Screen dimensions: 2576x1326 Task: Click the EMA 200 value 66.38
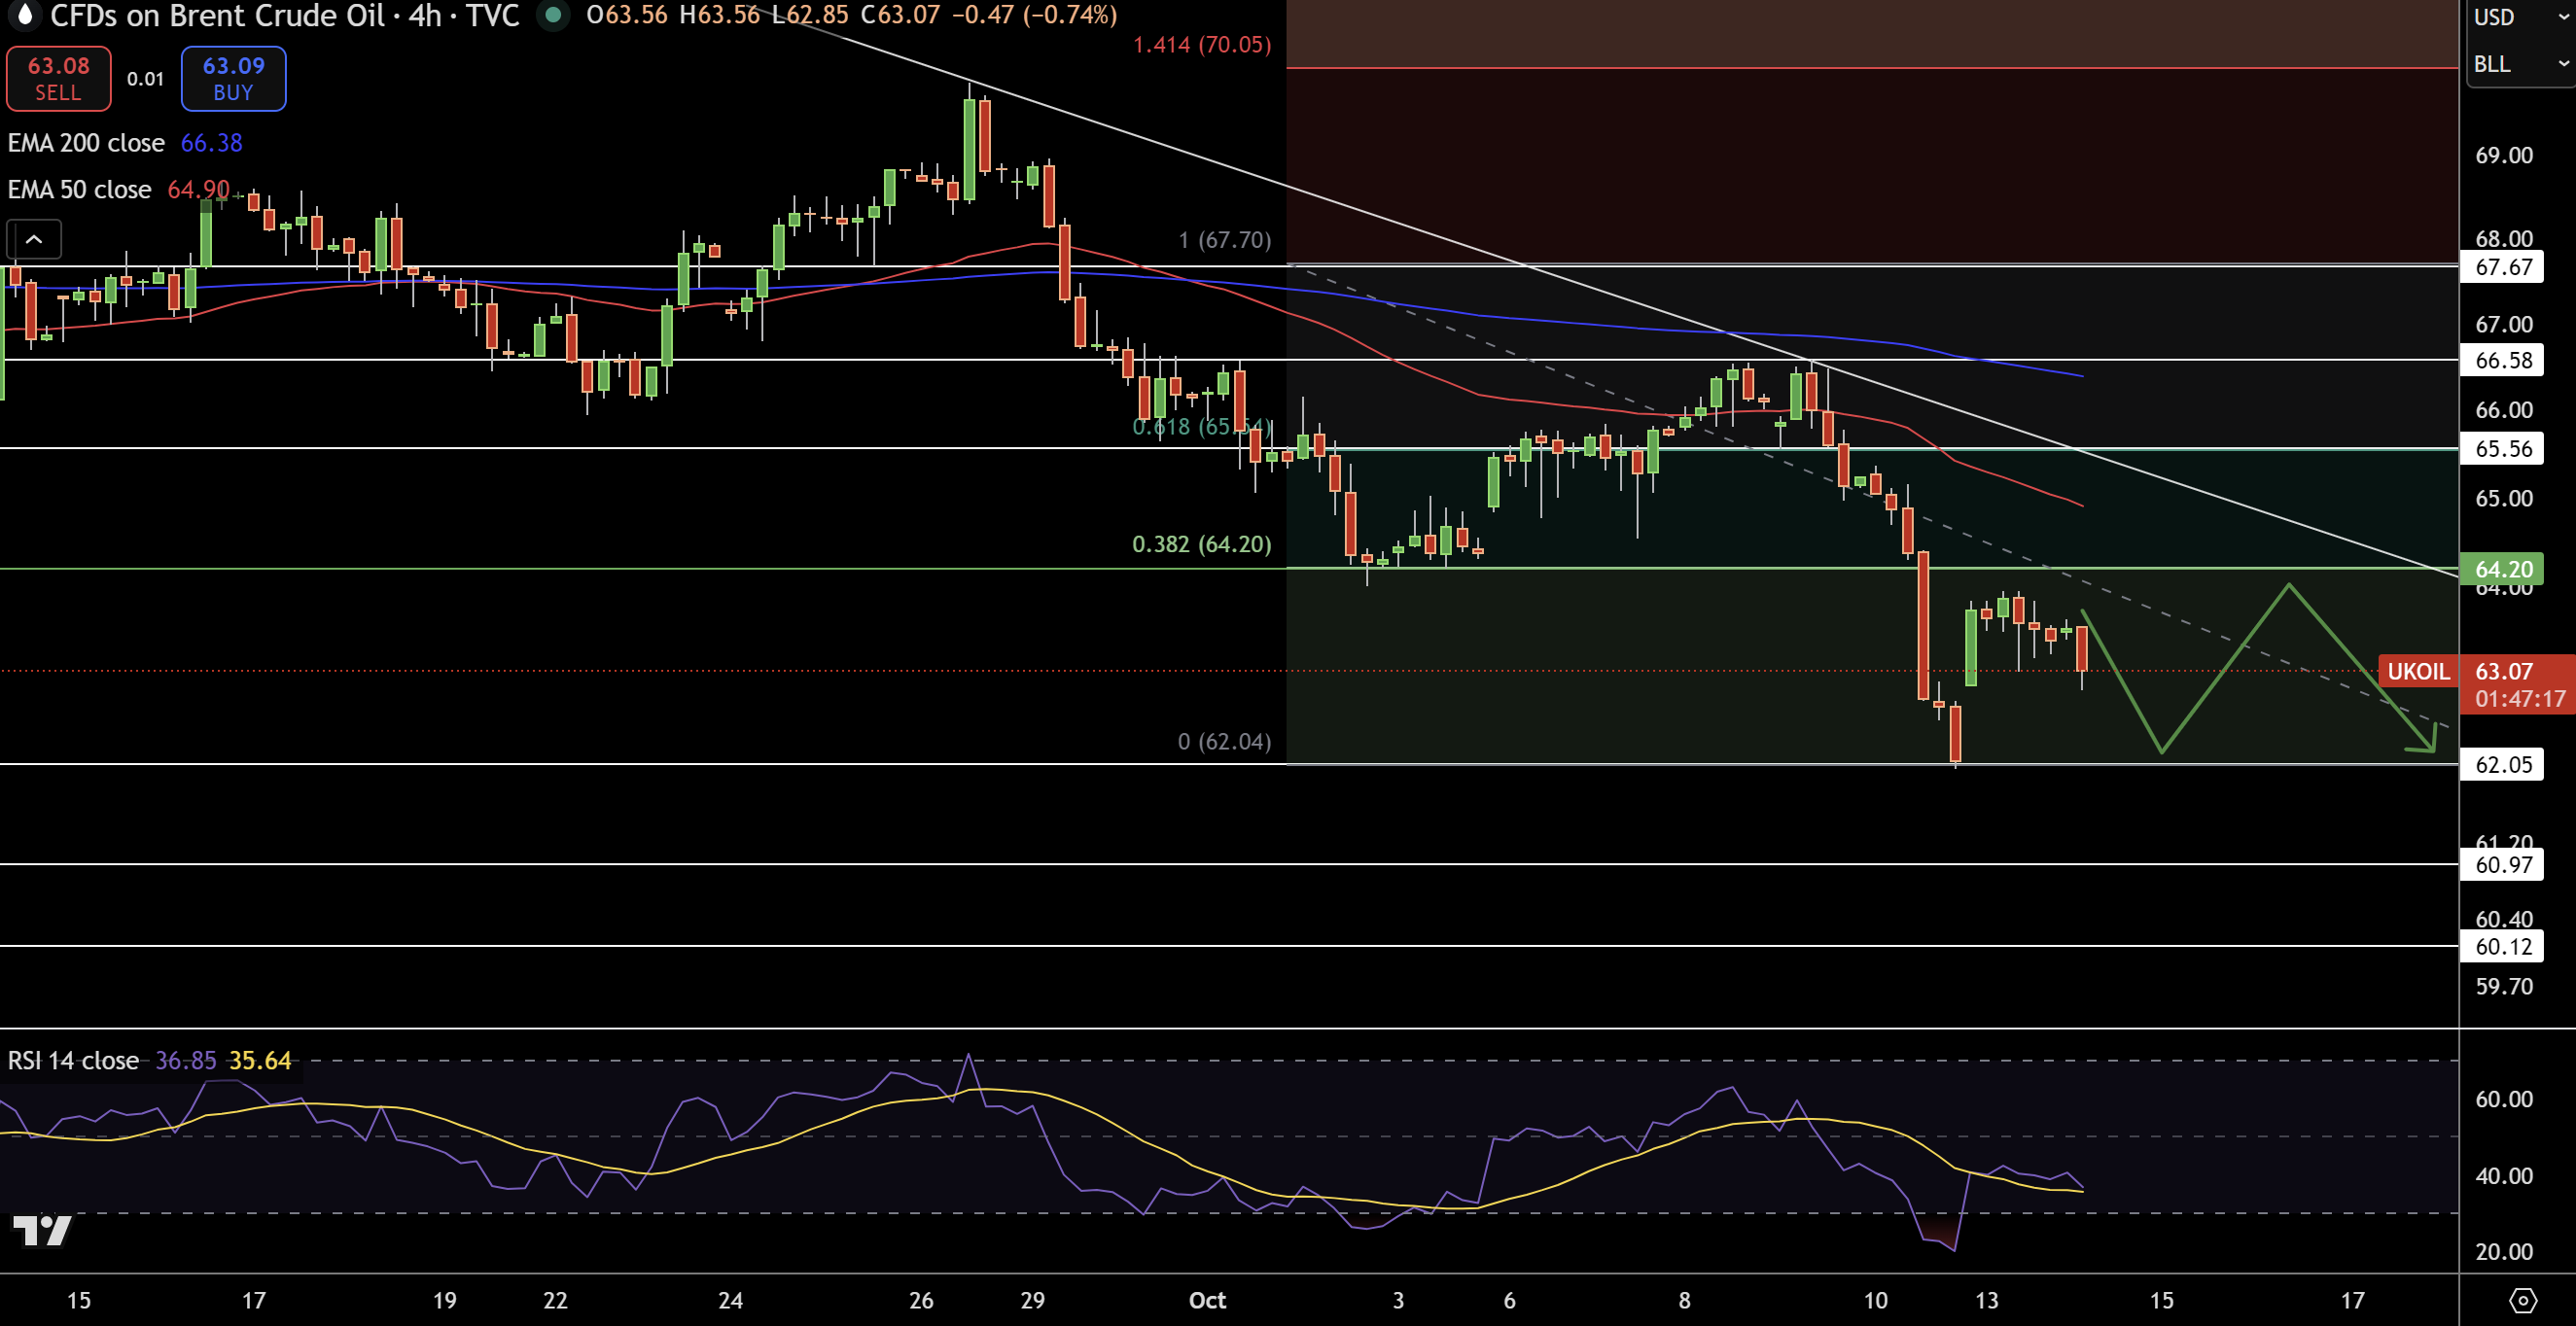[211, 143]
